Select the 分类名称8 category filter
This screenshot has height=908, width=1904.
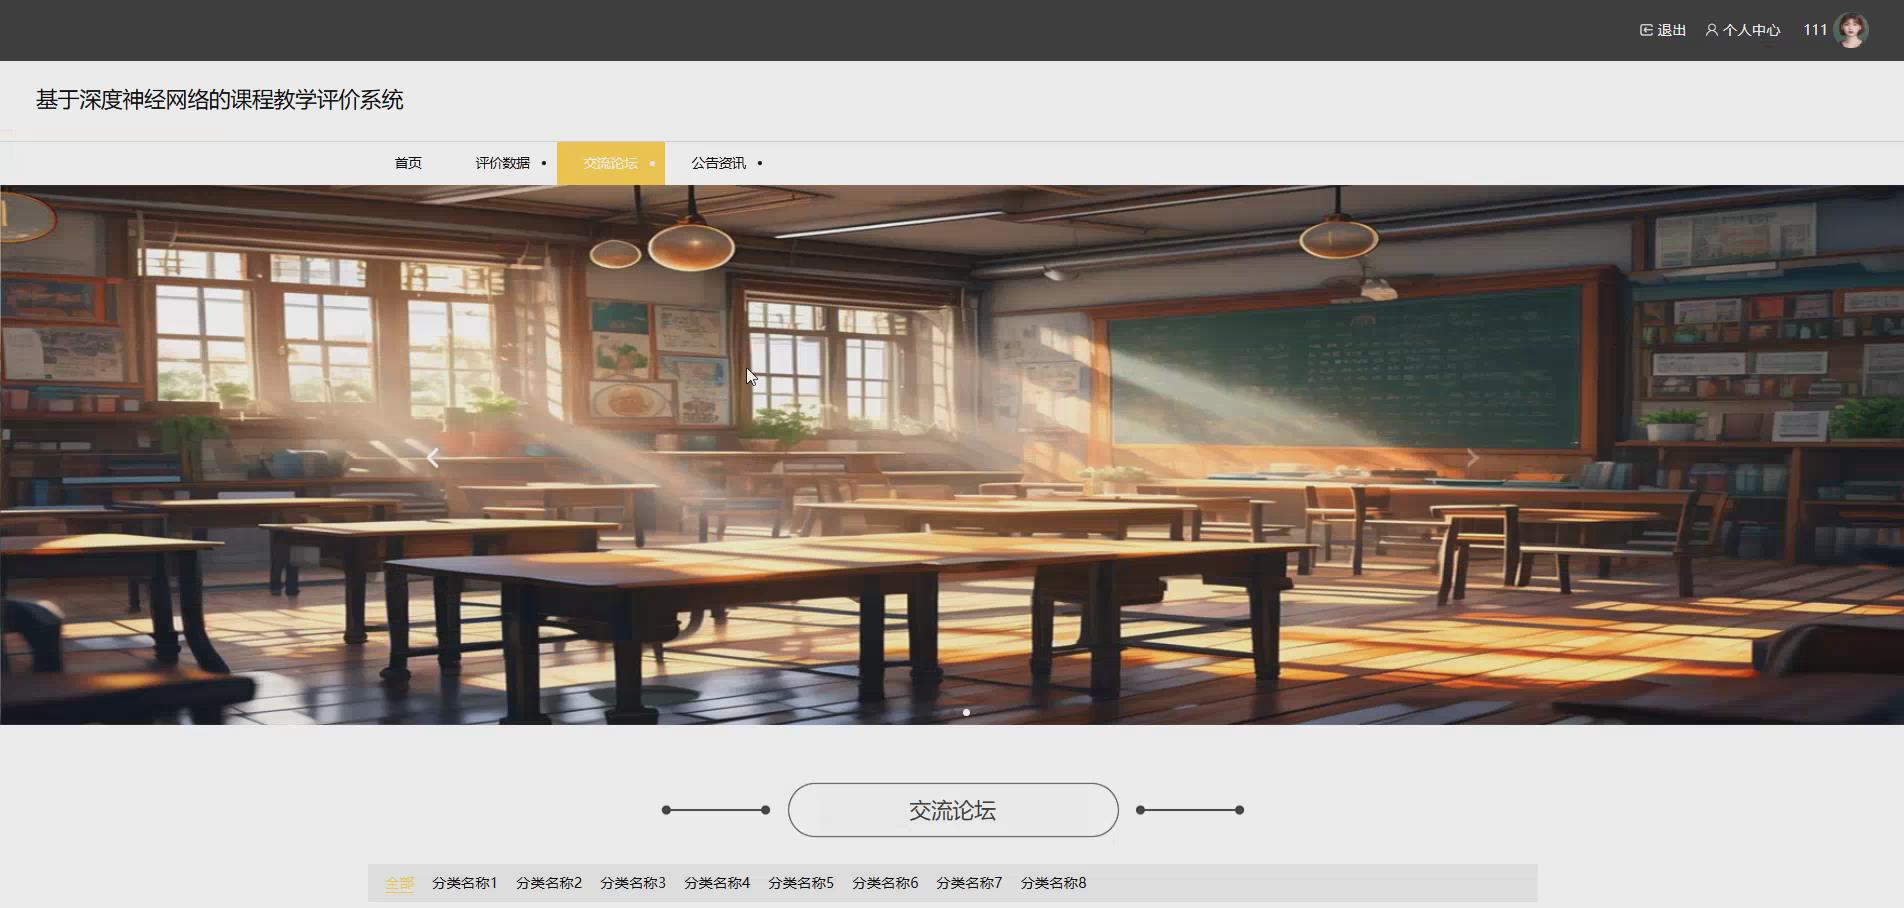pyautogui.click(x=1052, y=883)
